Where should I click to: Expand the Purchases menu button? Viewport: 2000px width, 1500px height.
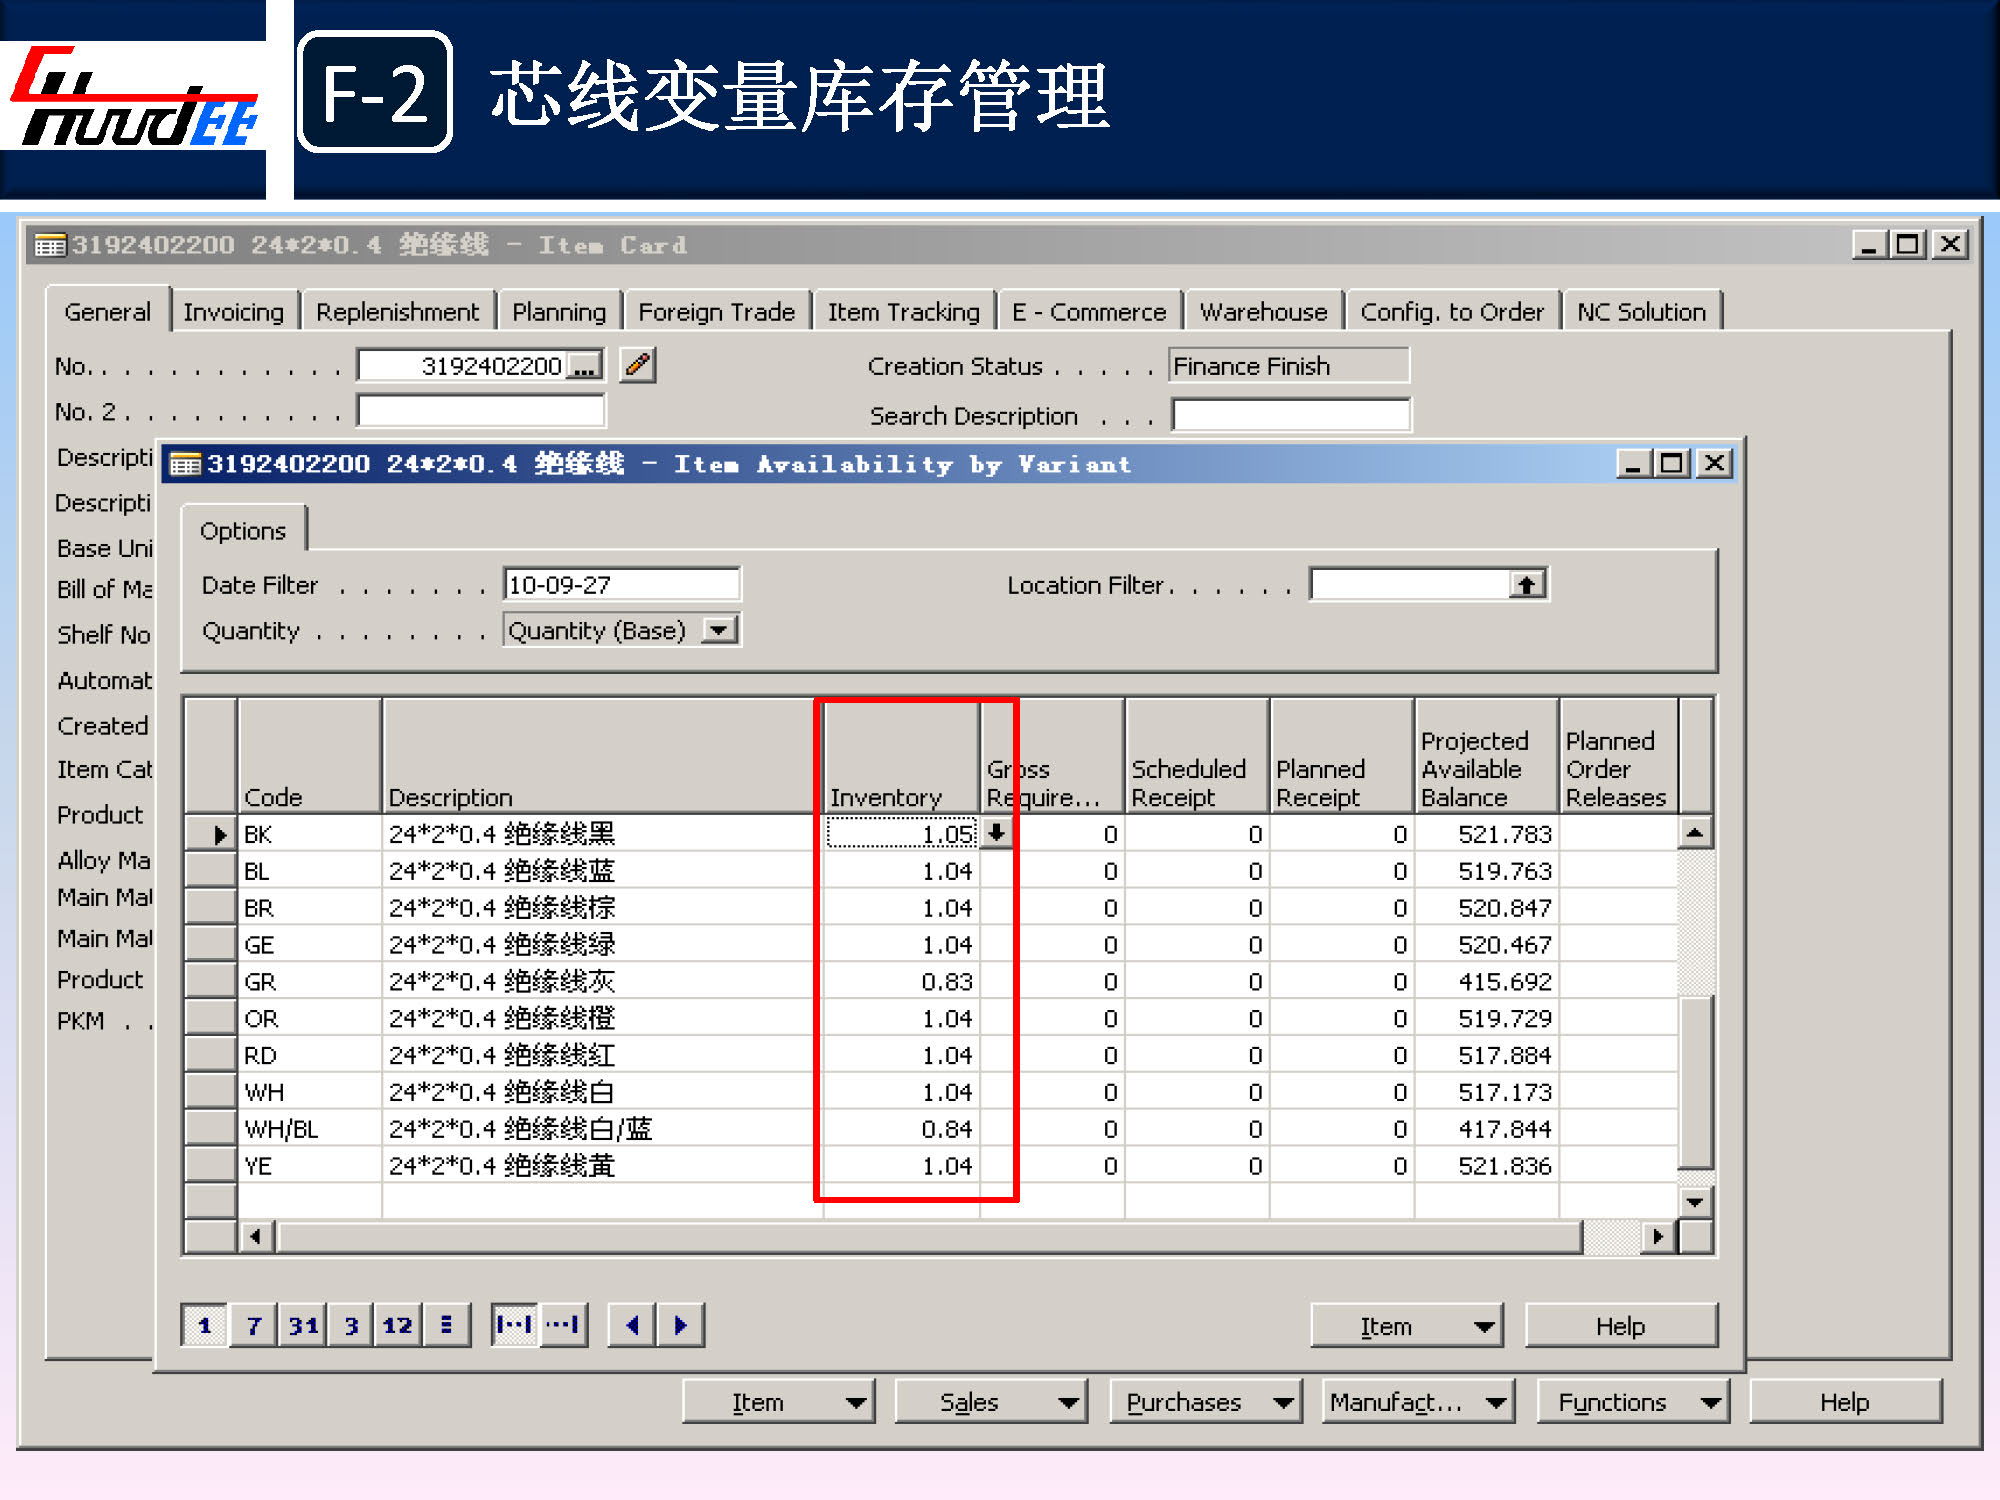tap(1204, 1402)
